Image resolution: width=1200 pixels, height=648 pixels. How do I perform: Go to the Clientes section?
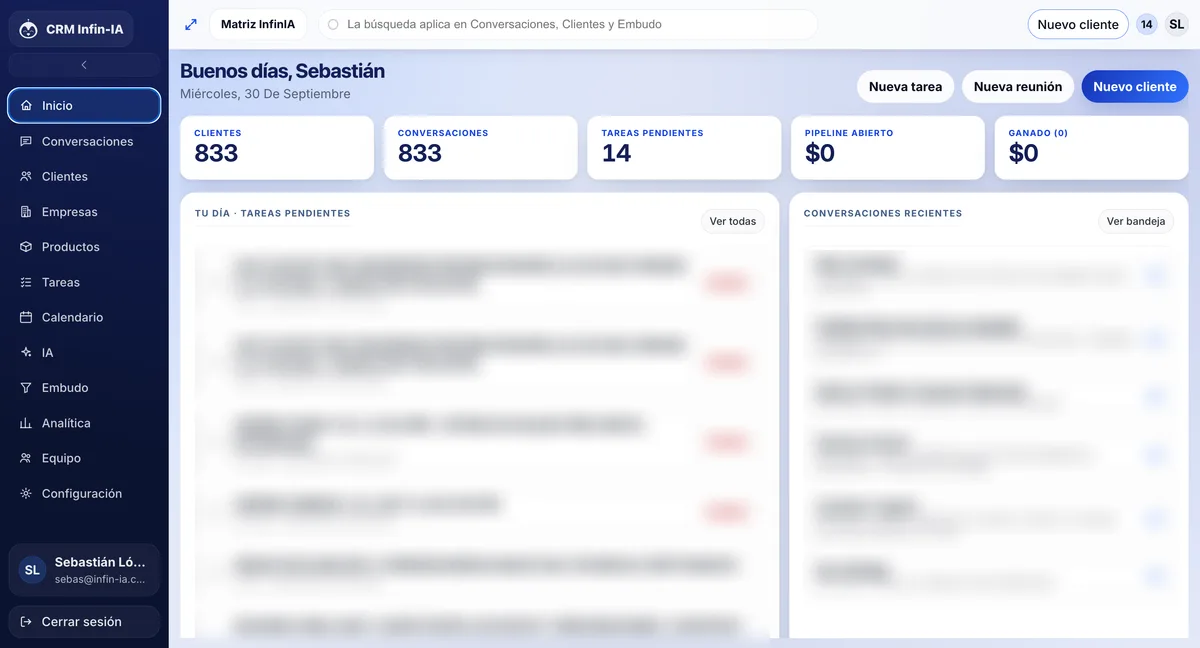pyautogui.click(x=84, y=176)
